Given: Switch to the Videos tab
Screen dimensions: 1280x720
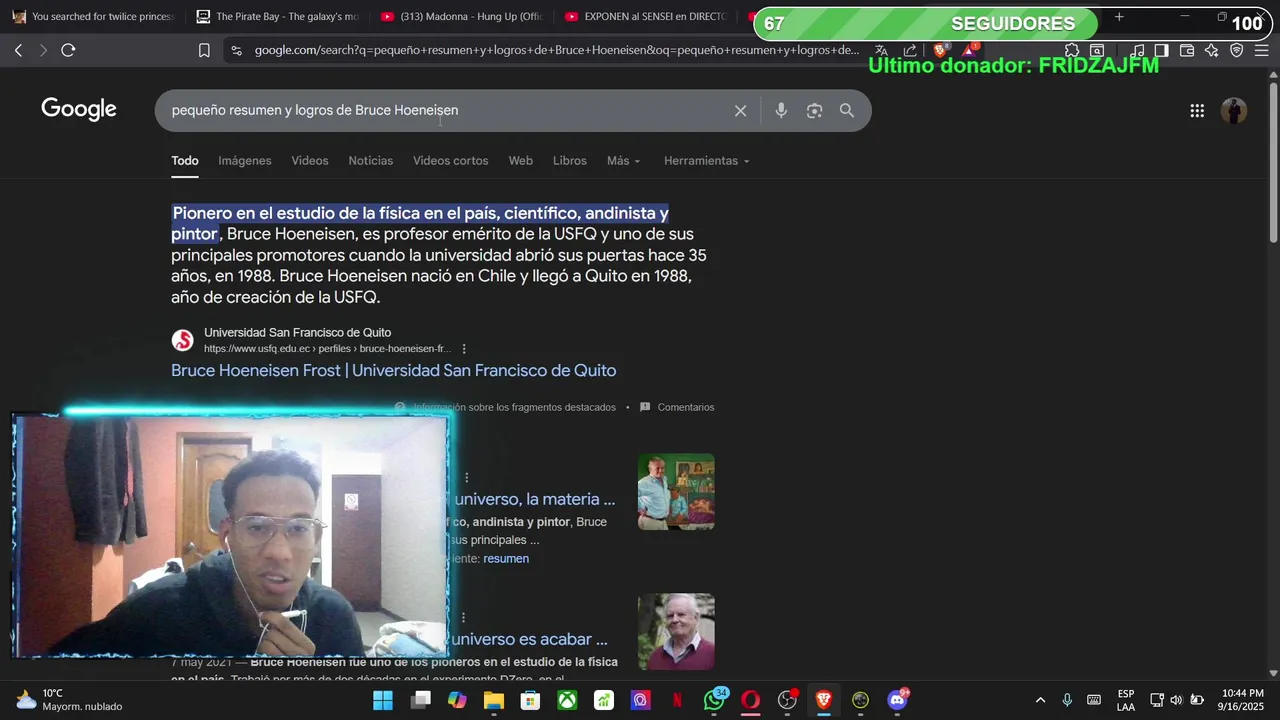Looking at the screenshot, I should [x=310, y=161].
